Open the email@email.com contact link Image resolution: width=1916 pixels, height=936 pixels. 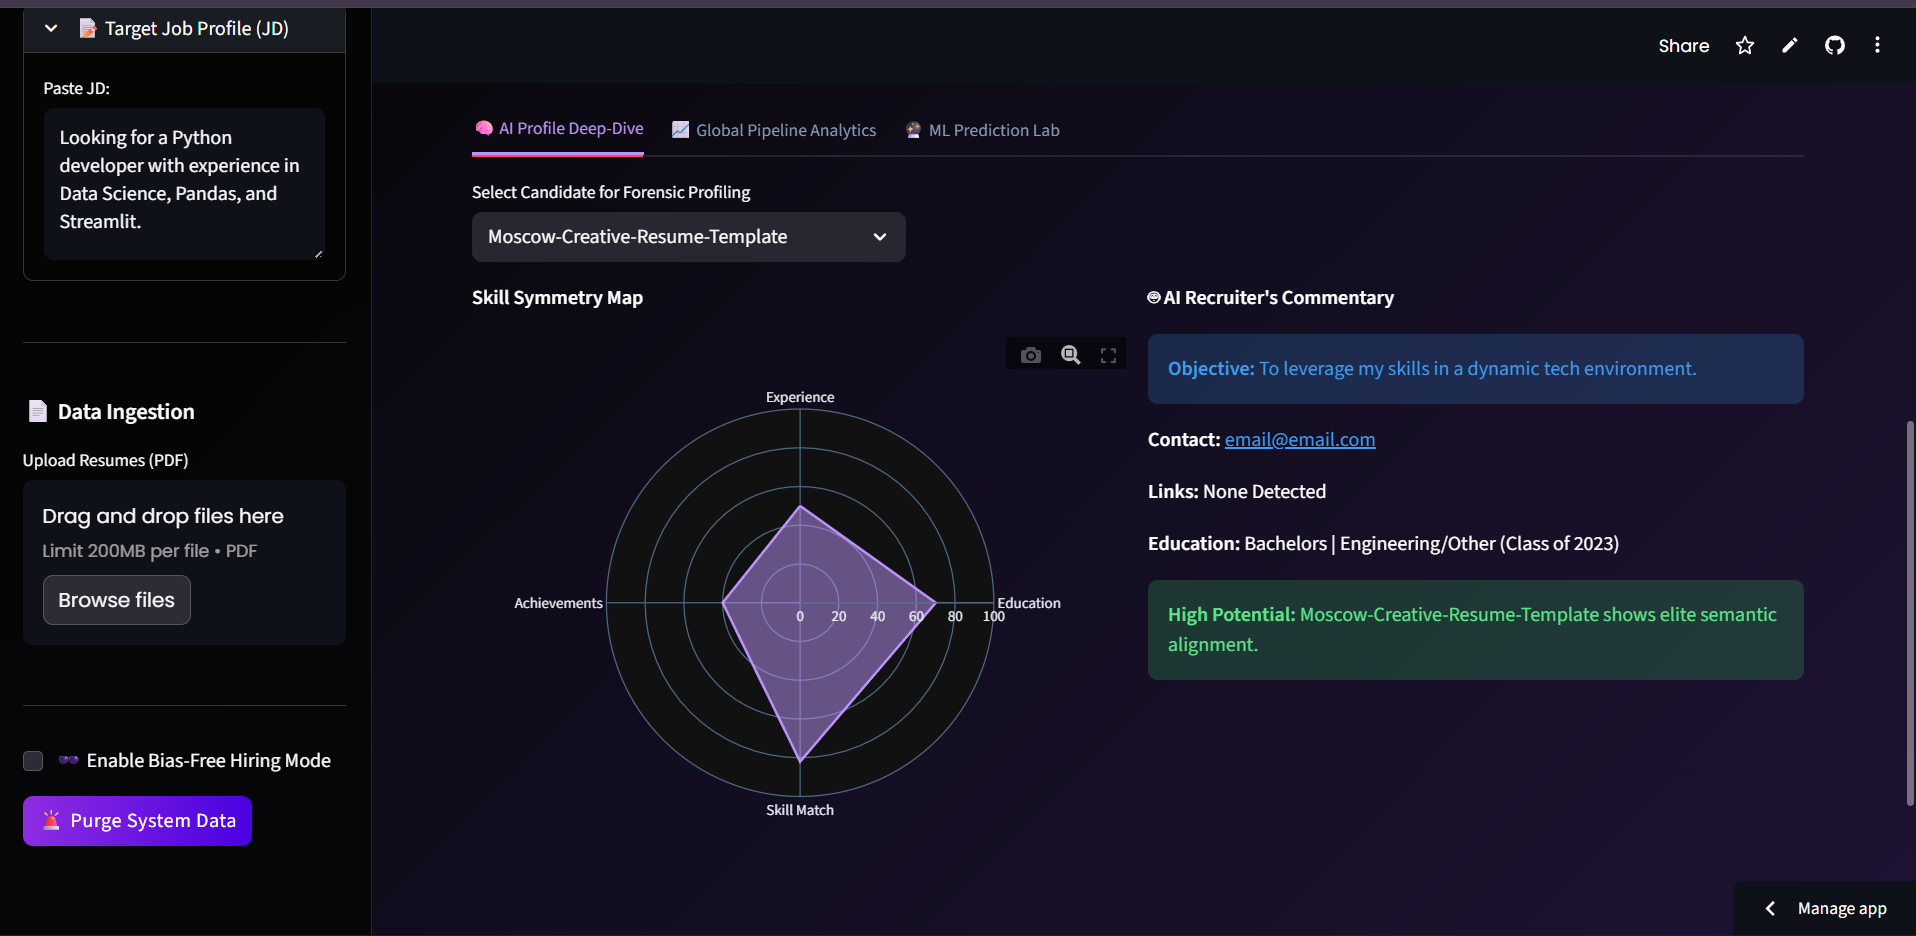[1299, 439]
